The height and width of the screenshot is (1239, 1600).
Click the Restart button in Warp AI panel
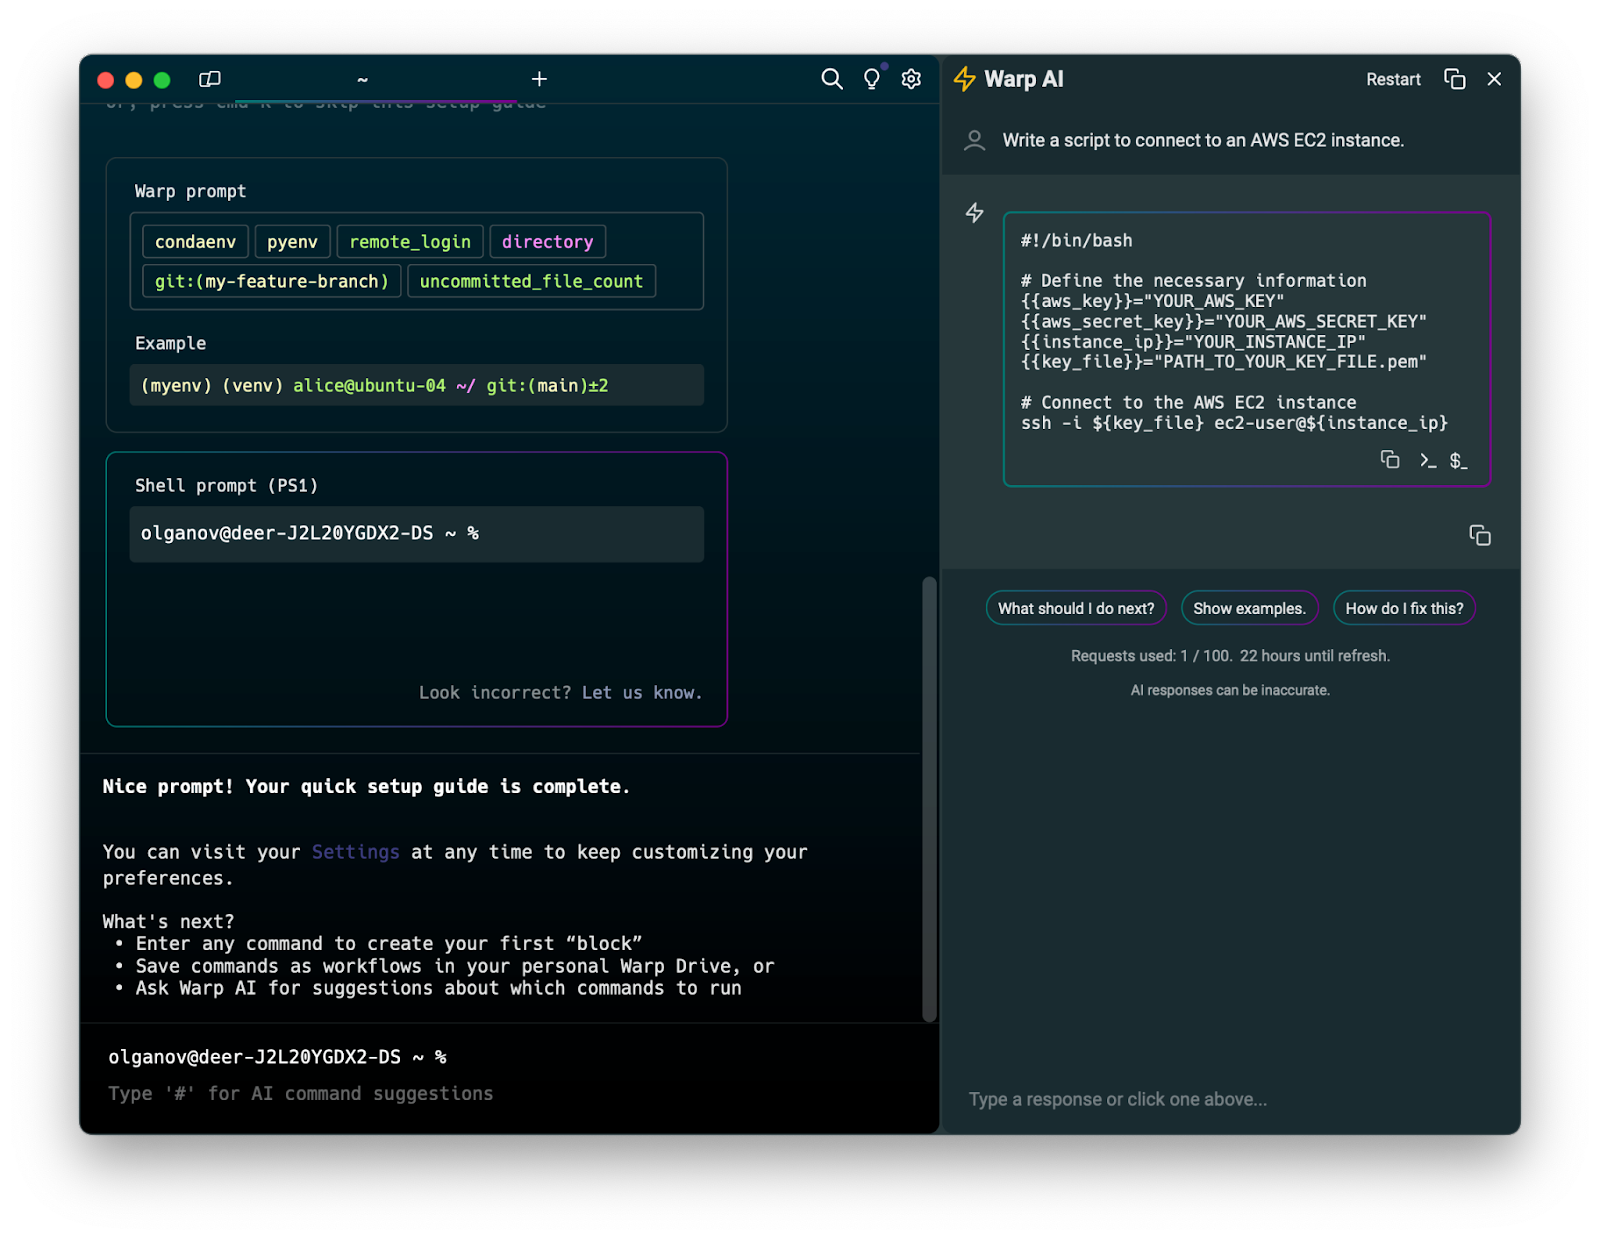(x=1393, y=79)
